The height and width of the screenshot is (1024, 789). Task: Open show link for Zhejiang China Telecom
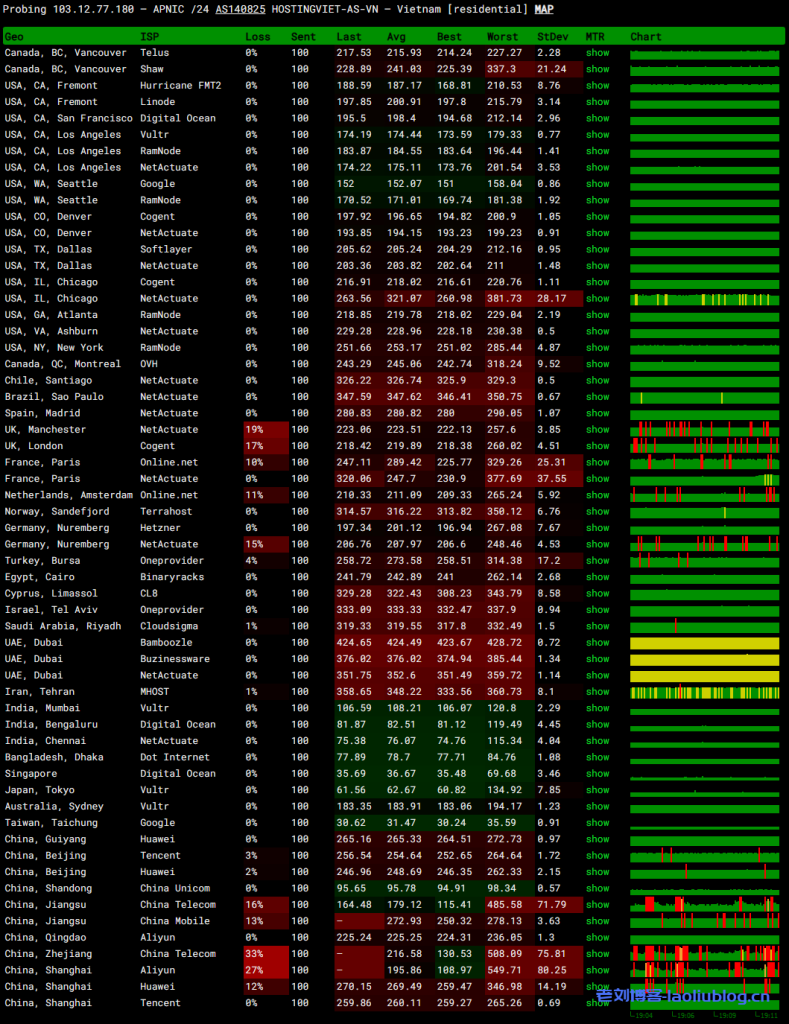(x=597, y=954)
